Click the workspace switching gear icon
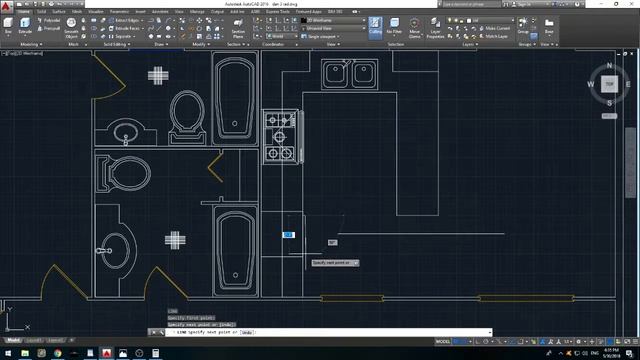 (578, 341)
